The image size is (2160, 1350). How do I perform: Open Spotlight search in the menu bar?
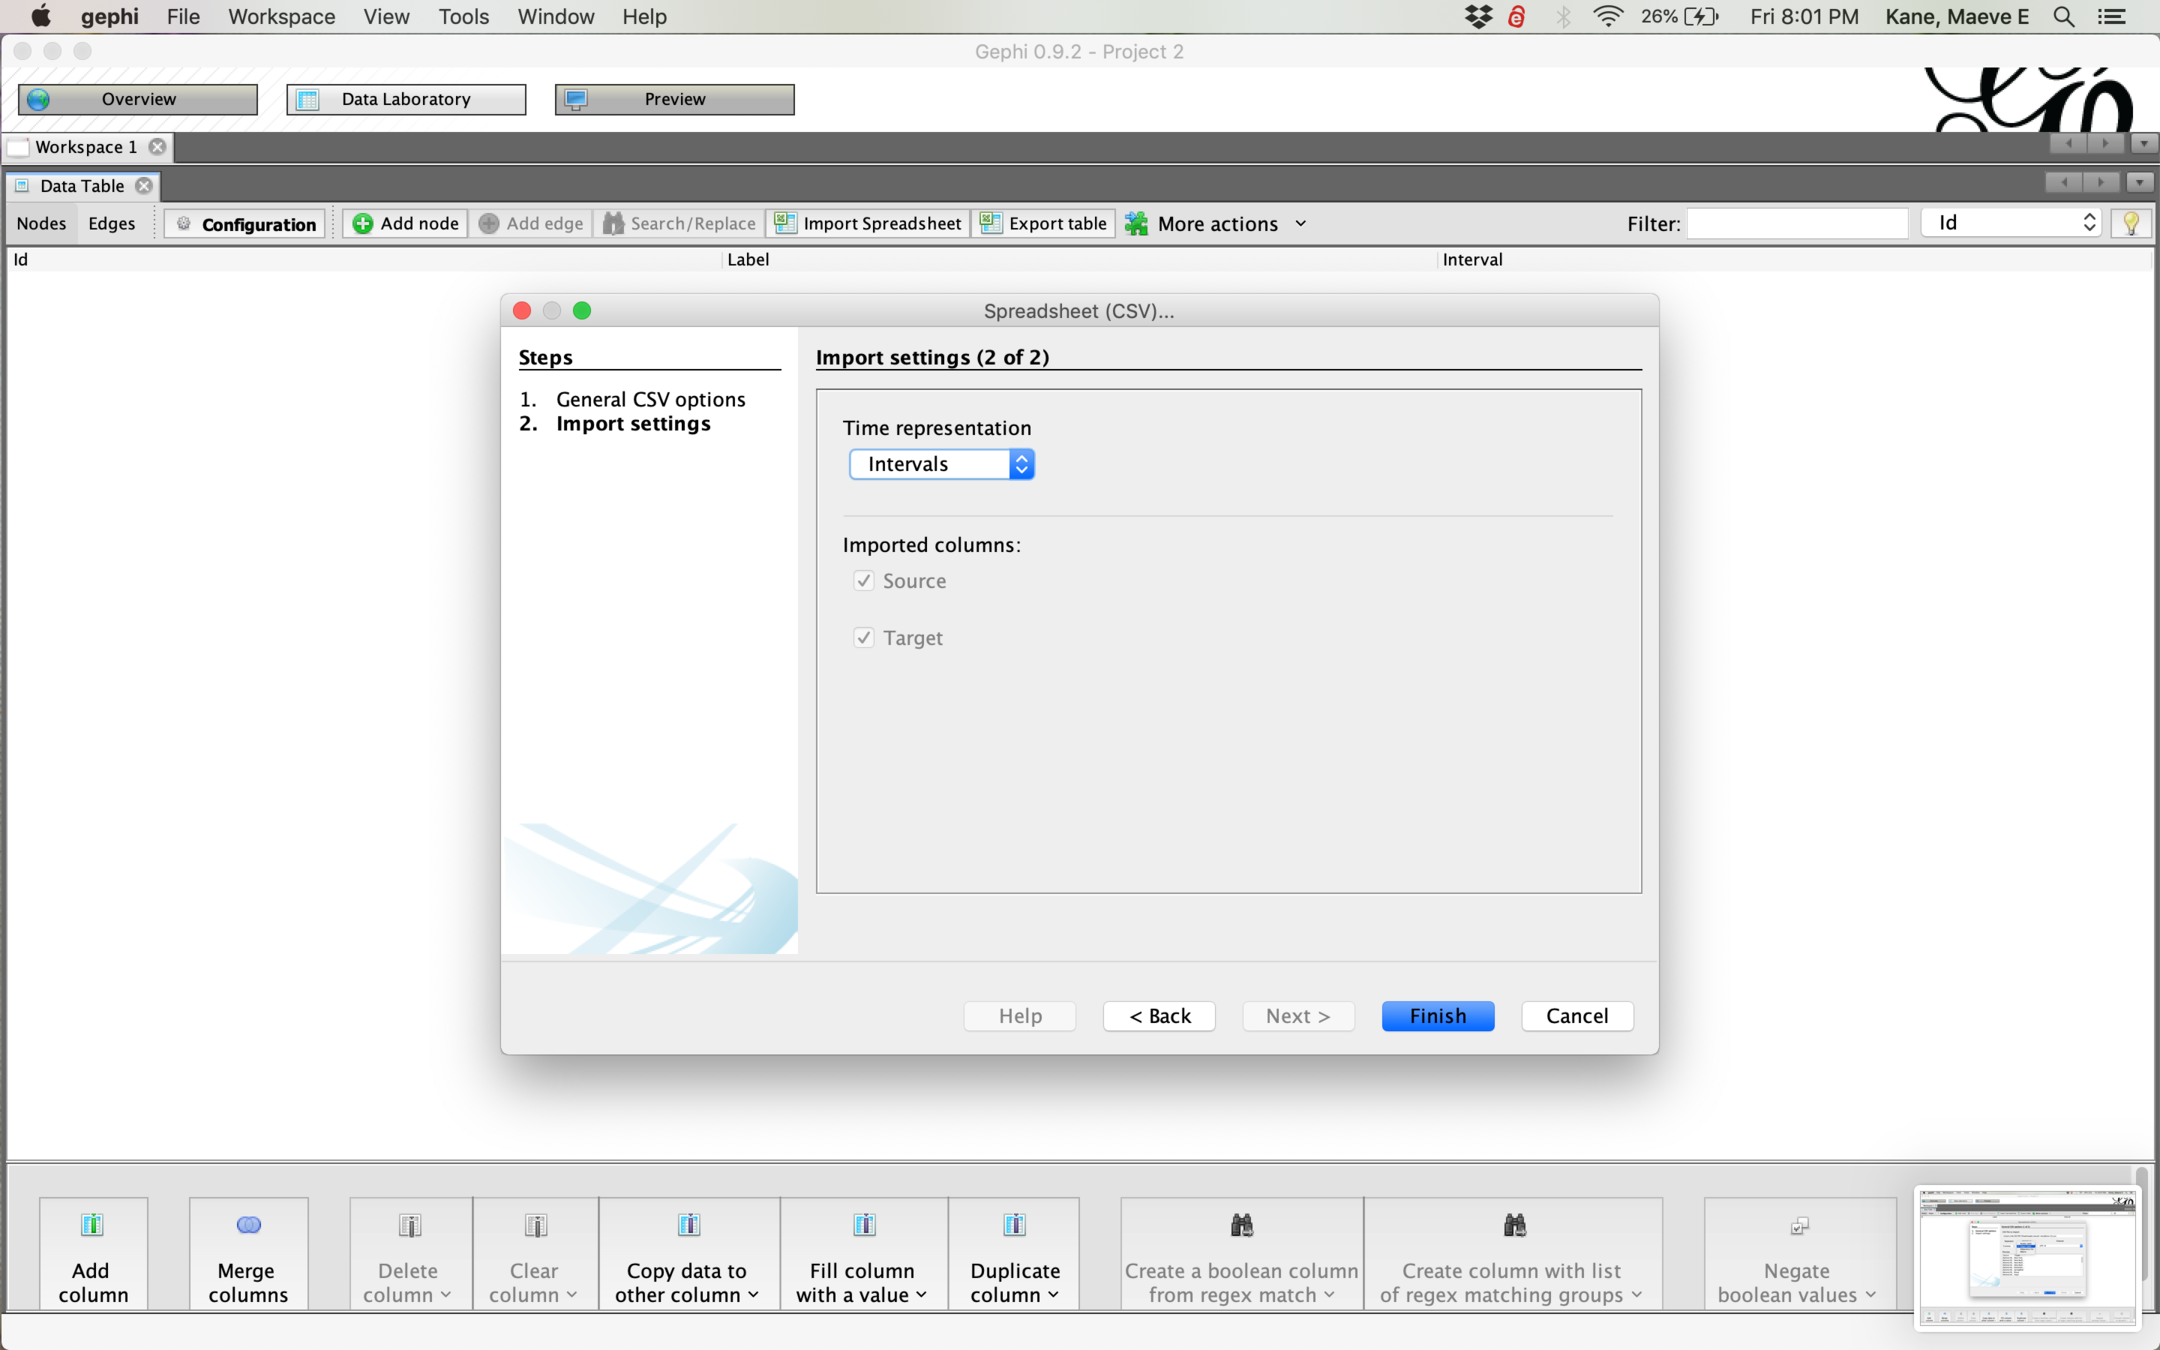(x=2063, y=17)
